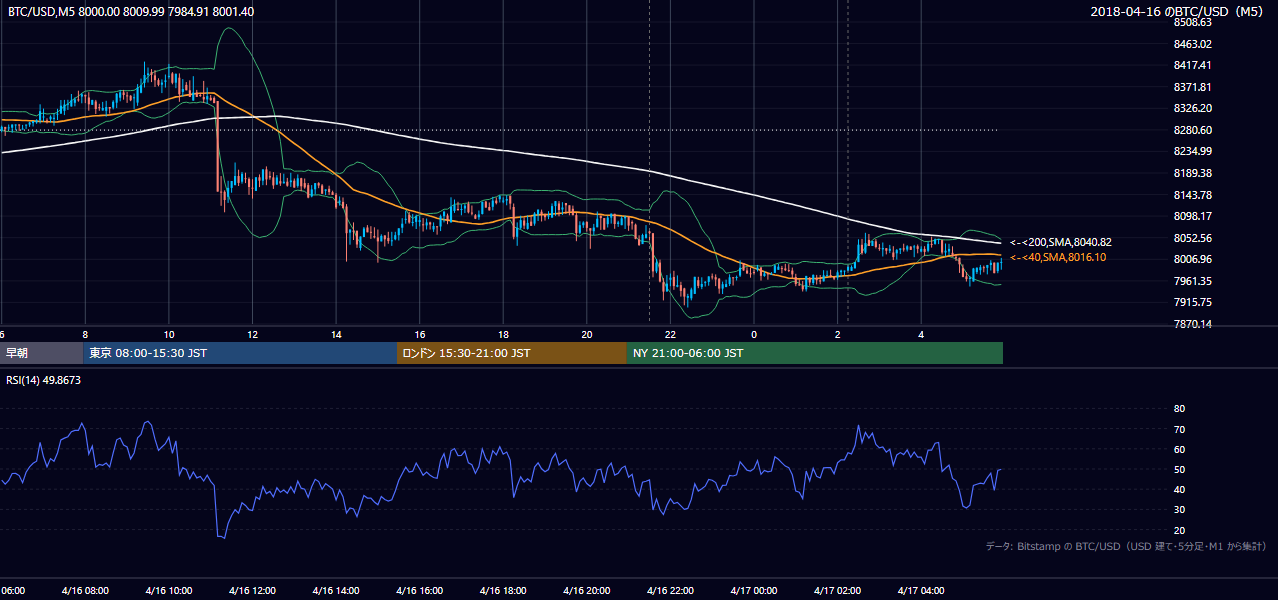Click the 東京 08:00-15:30 JST session bar

(x=240, y=353)
